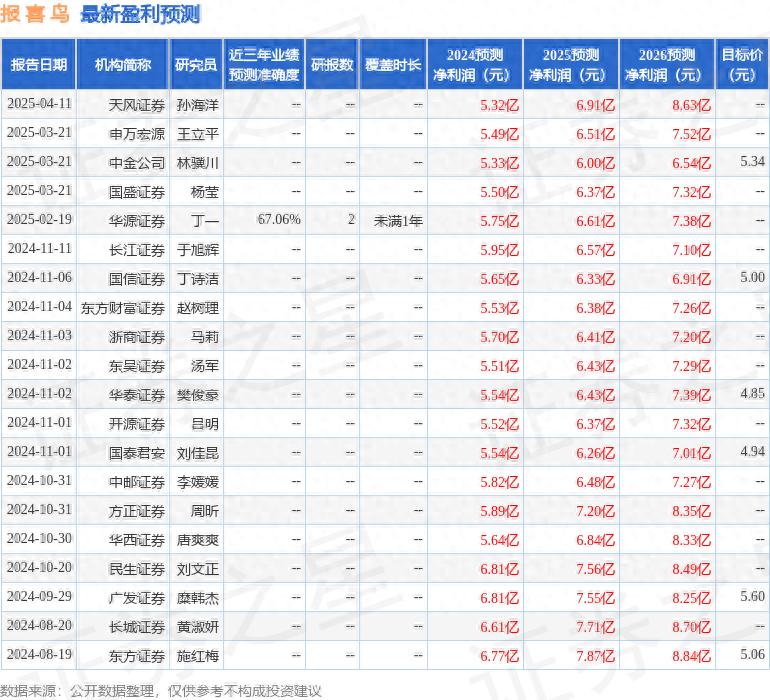Click researcher name 施红梅

point(197,655)
